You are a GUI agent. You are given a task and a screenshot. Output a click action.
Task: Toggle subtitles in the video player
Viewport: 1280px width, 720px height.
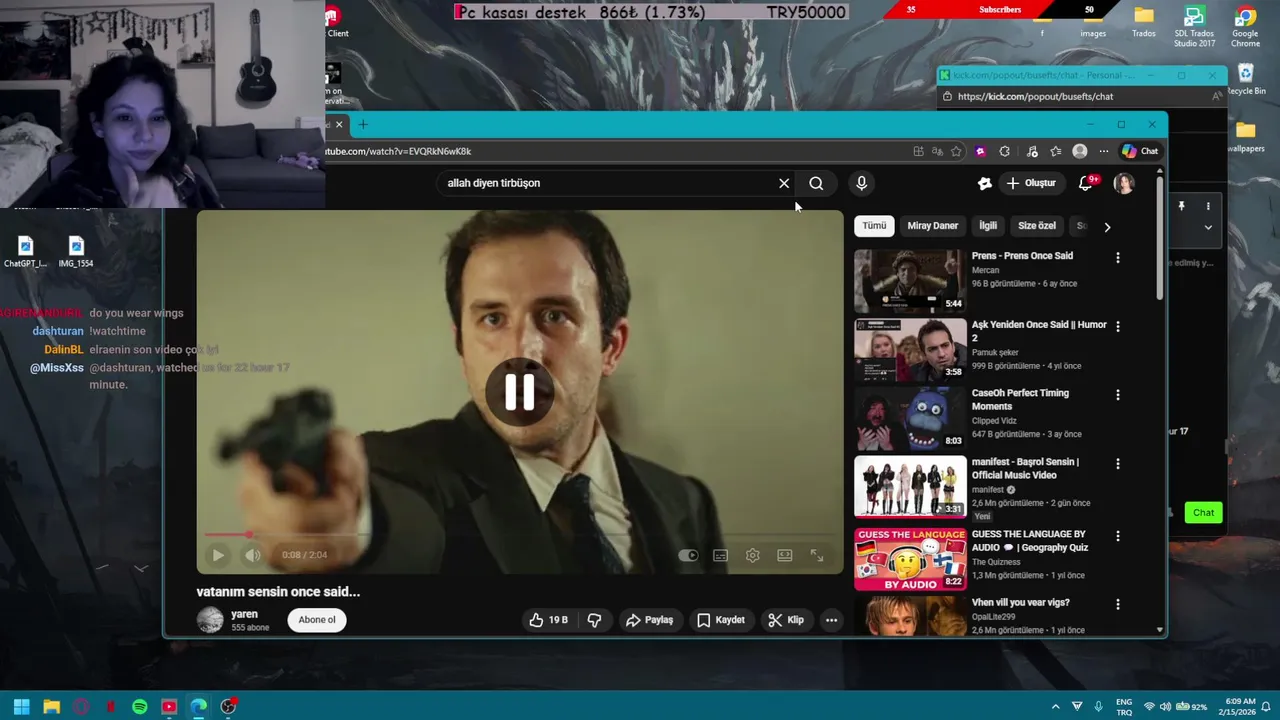click(720, 555)
